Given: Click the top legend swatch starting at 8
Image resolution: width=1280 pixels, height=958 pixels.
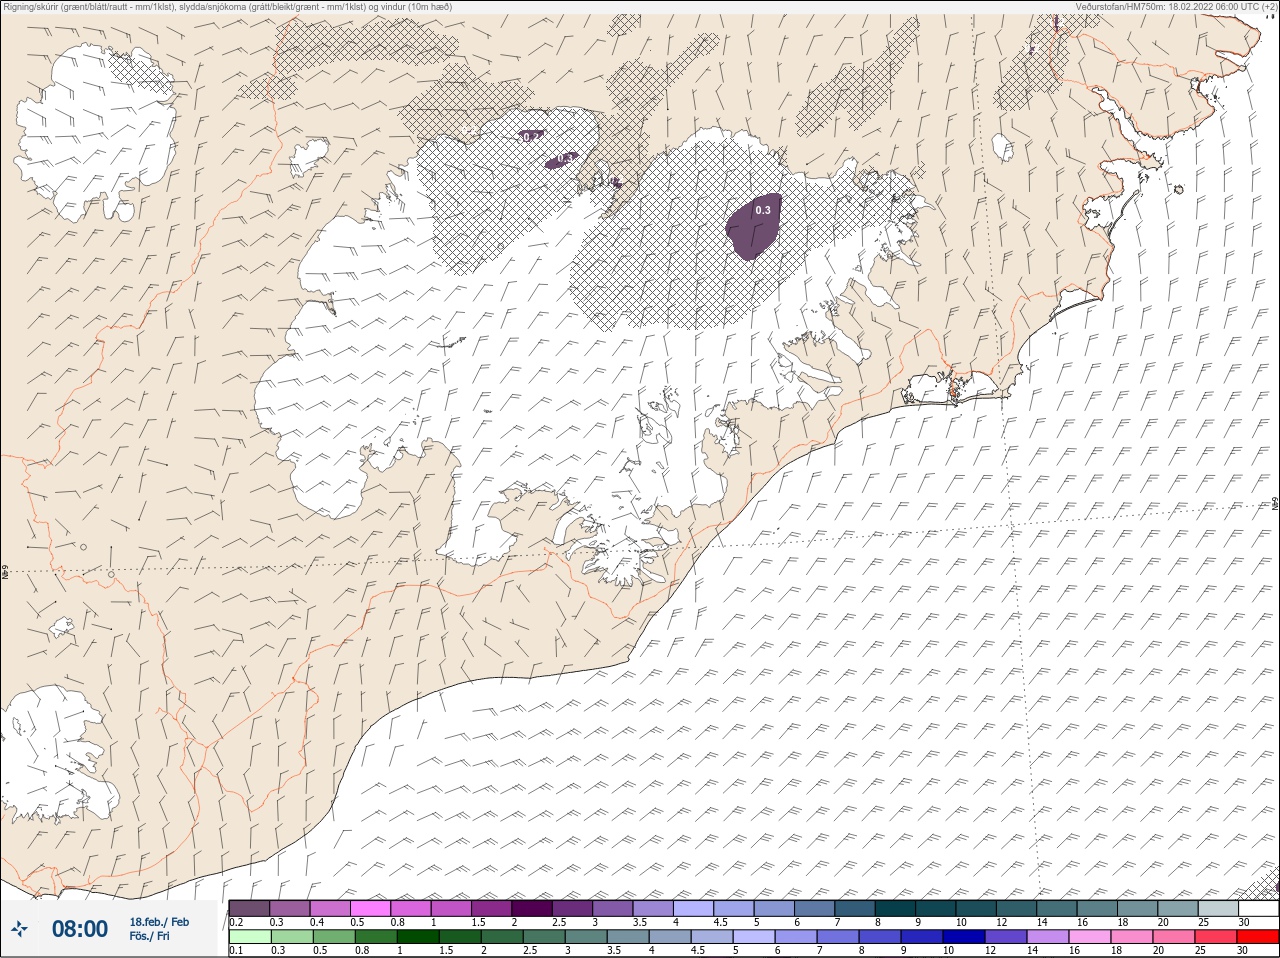Looking at the screenshot, I should (895, 908).
